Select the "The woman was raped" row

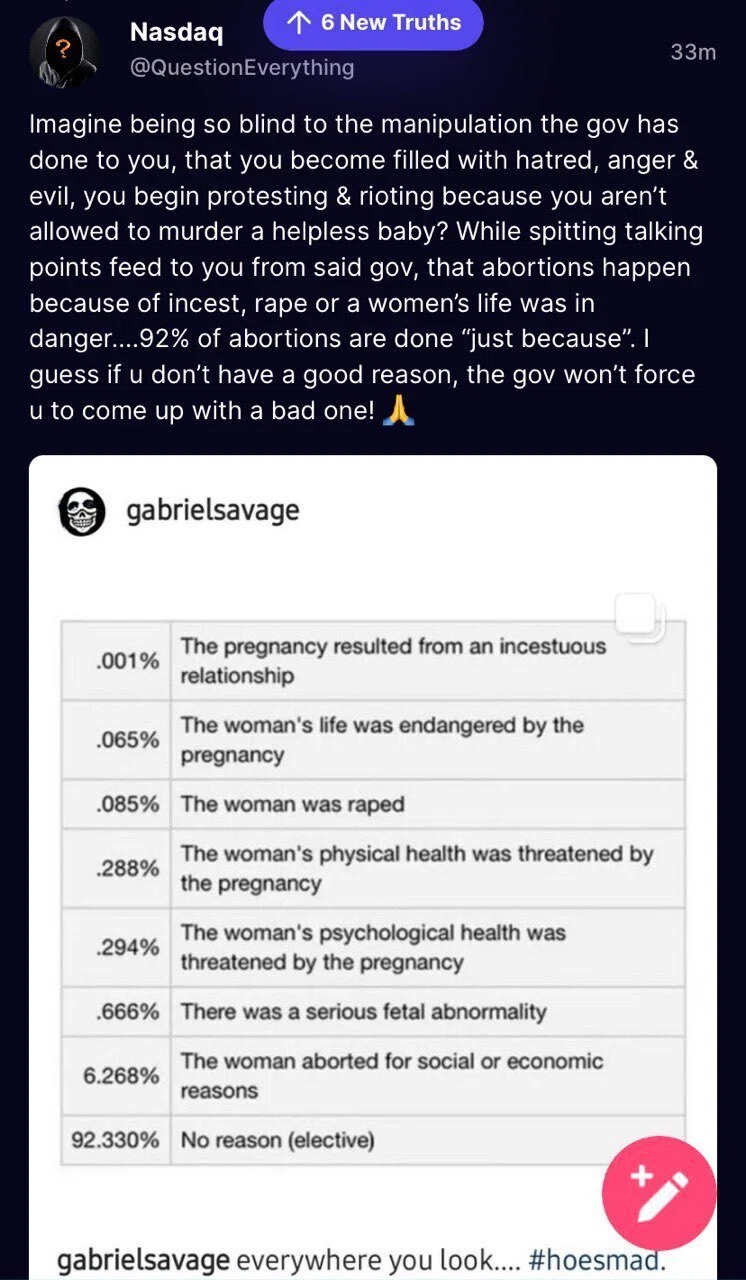[x=373, y=804]
